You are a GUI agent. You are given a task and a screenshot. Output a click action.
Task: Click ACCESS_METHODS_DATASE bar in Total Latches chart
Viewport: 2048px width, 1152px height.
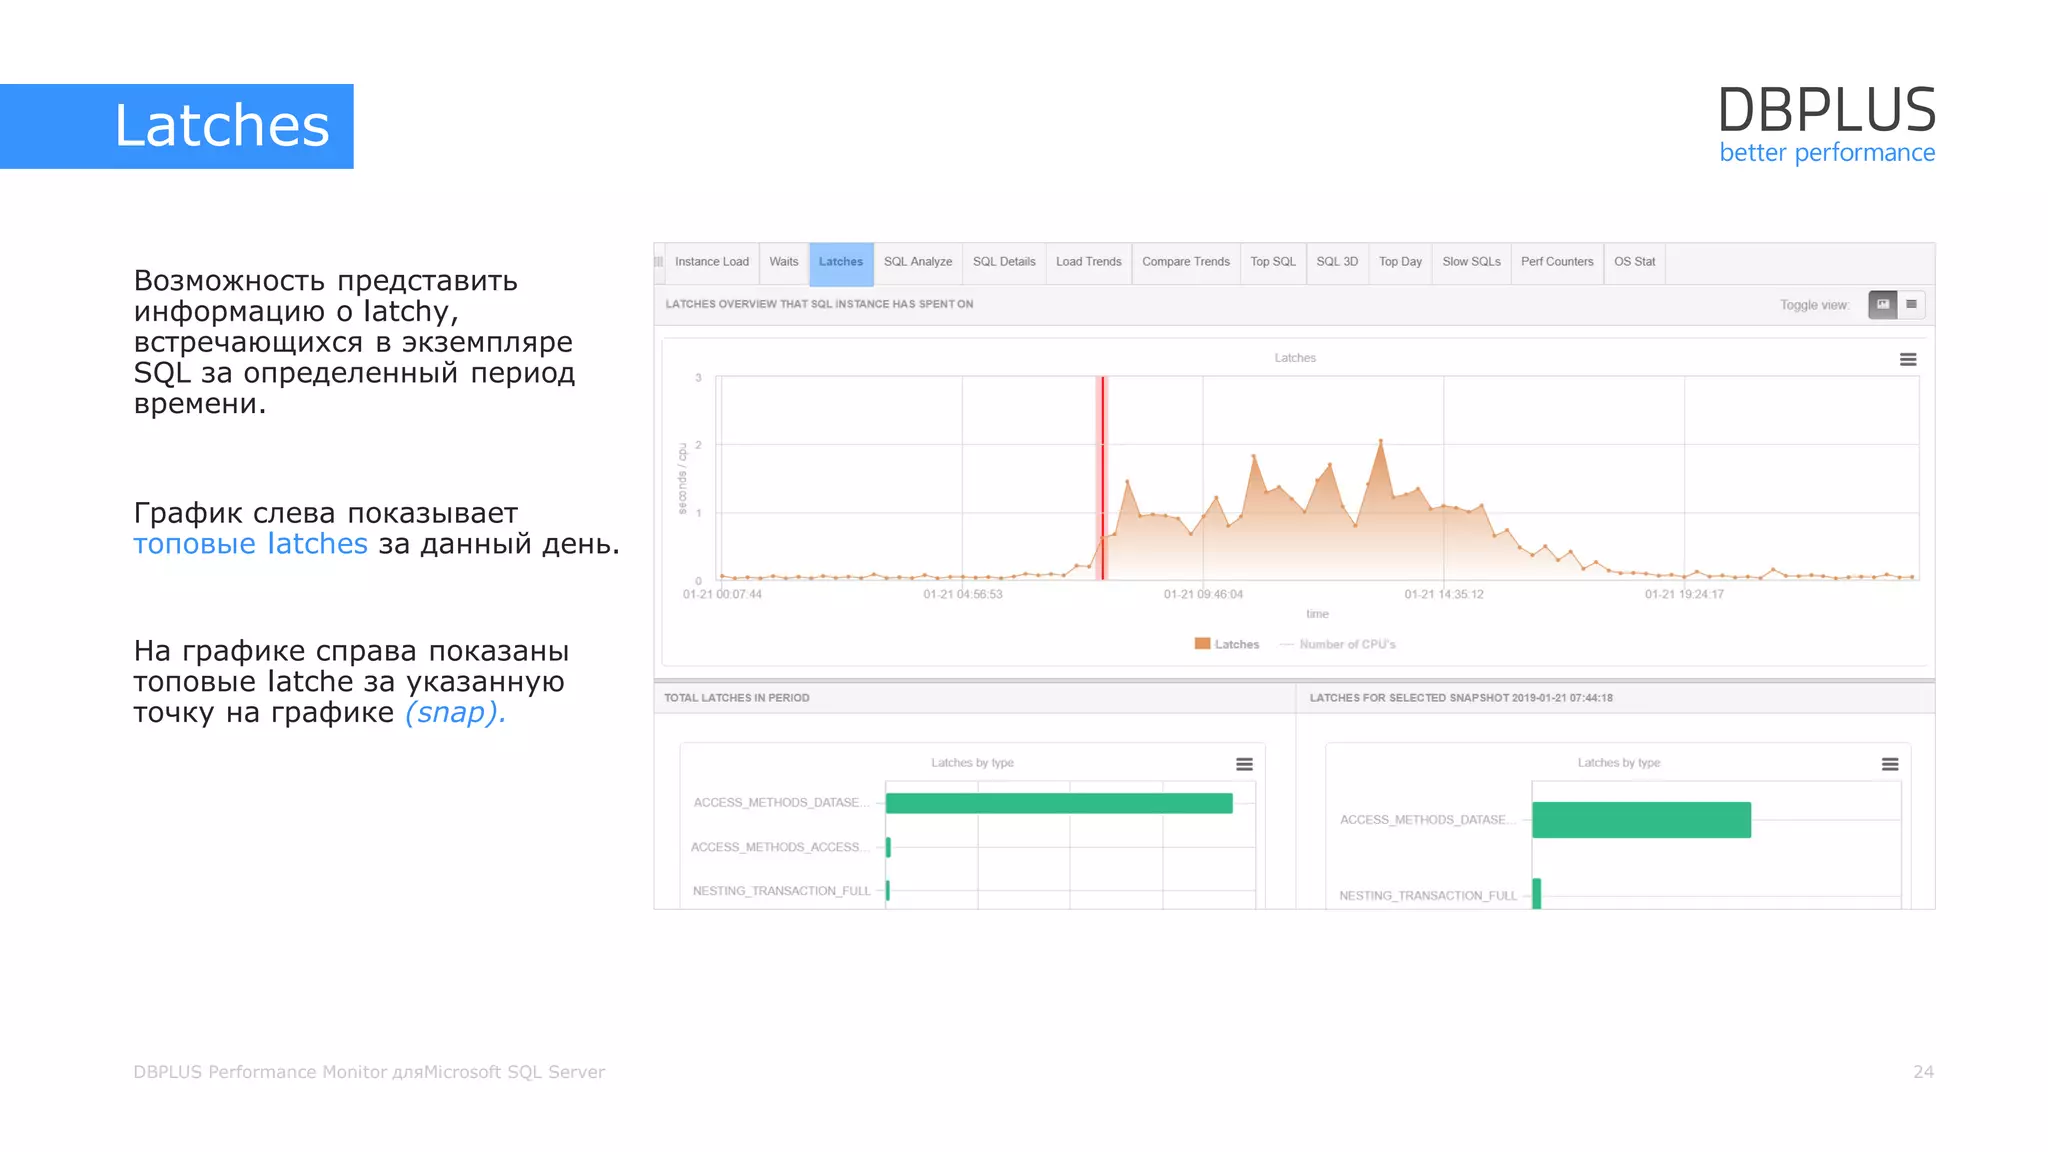1059,803
